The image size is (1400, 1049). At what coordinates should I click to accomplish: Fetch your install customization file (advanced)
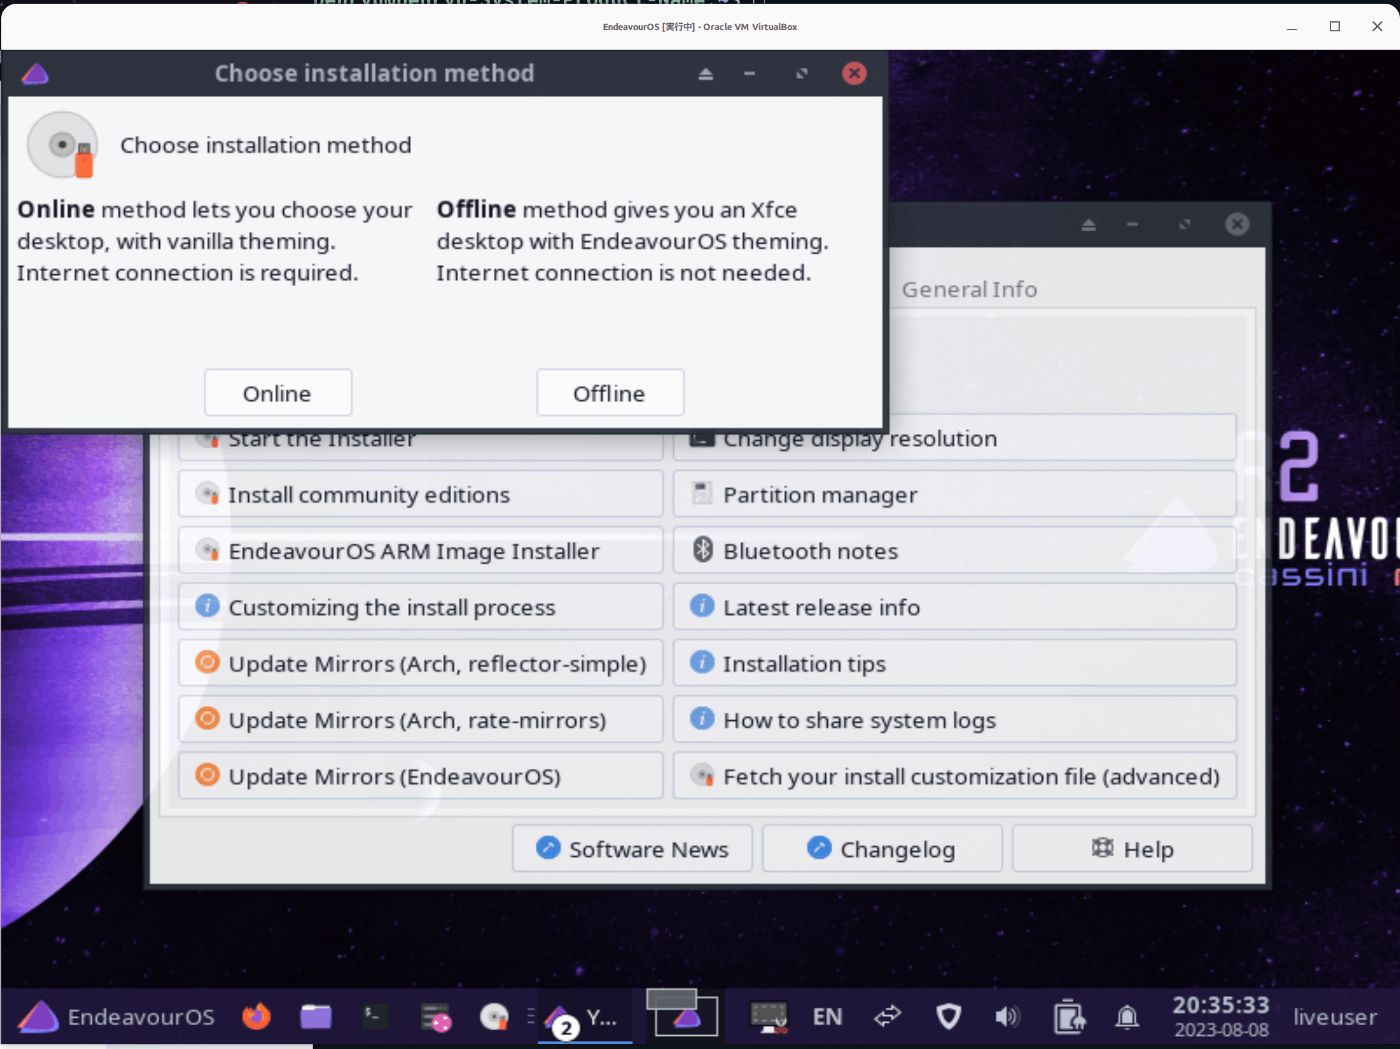pyautogui.click(x=955, y=776)
